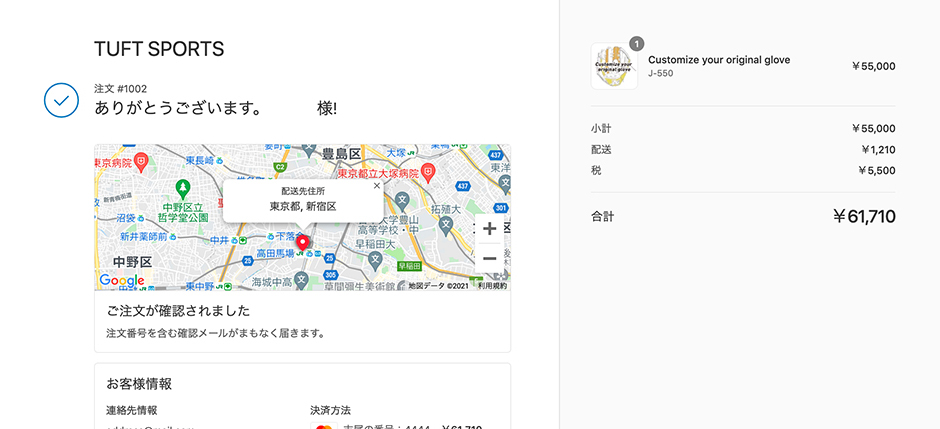Zoom out on the map
This screenshot has height=429, width=940.
click(489, 258)
